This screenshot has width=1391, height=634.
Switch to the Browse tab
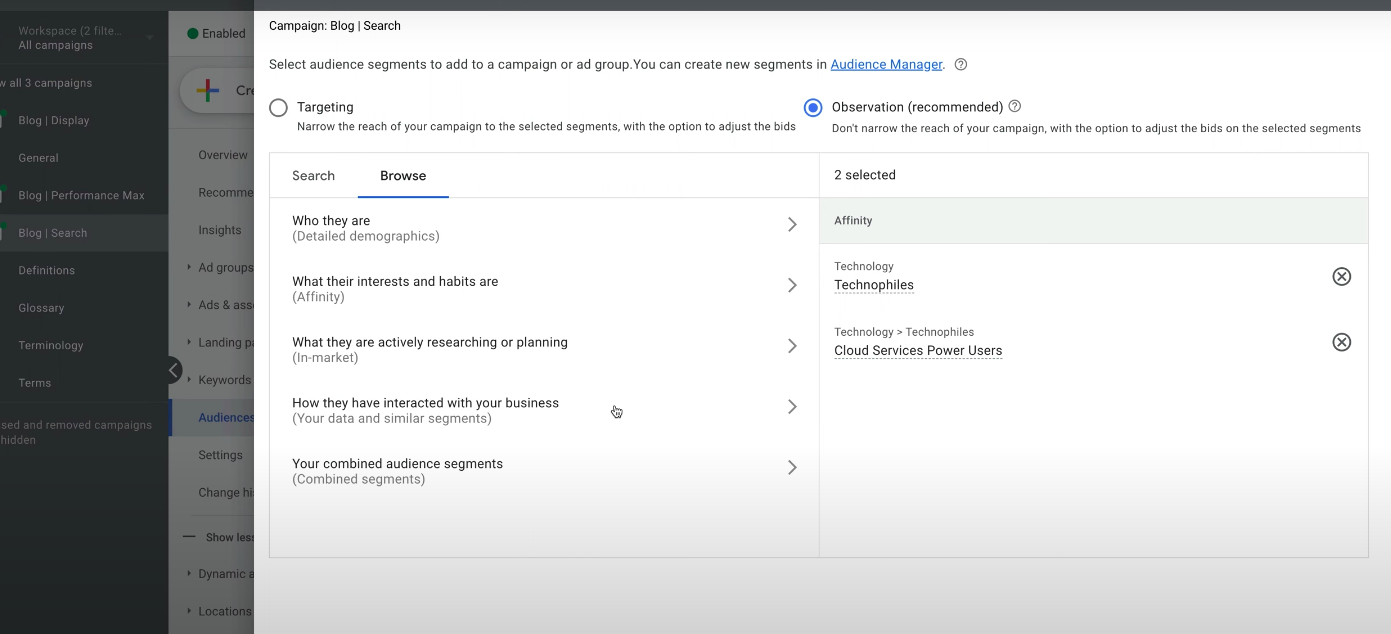point(402,175)
